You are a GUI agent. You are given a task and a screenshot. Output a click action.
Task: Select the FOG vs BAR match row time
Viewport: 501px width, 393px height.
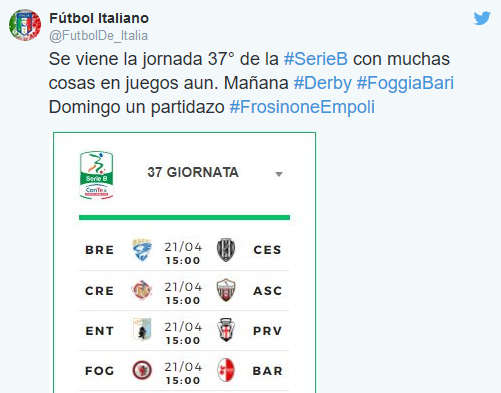pos(183,374)
